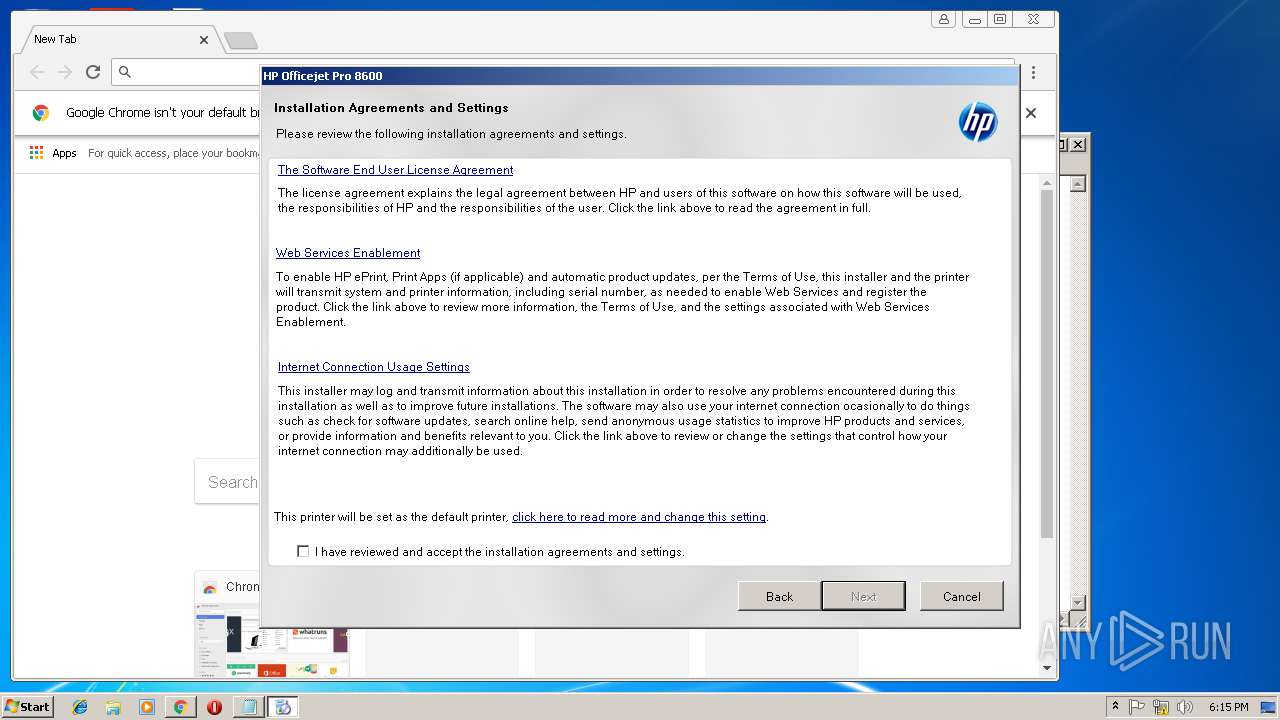Viewport: 1280px width, 720px height.
Task: Go forward in Chrome history
Action: pyautogui.click(x=65, y=72)
